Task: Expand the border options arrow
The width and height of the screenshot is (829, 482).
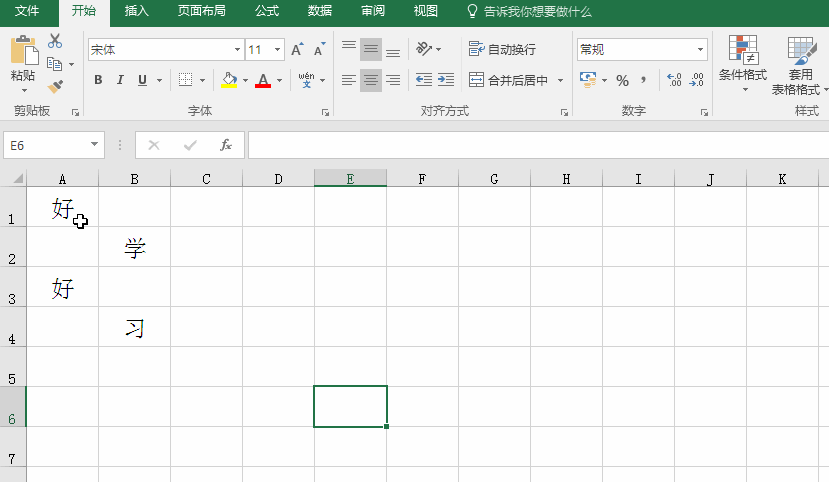Action: (x=202, y=80)
